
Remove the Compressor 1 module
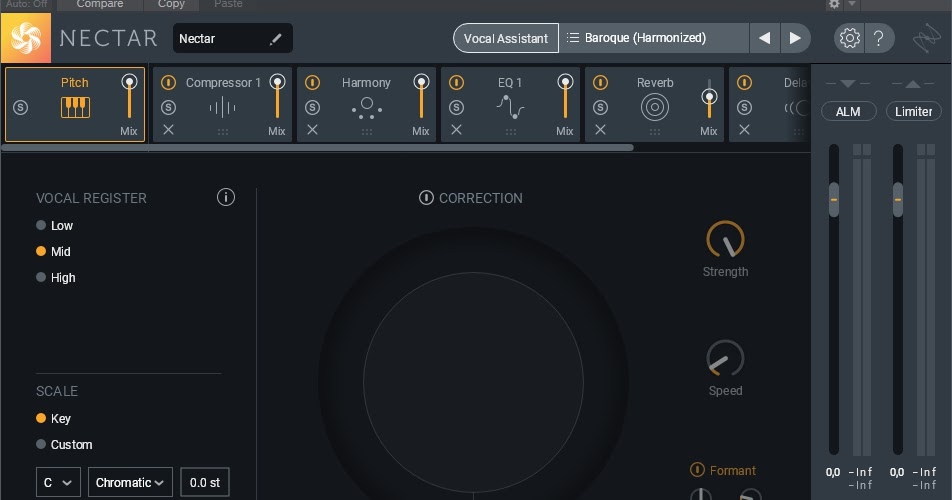click(168, 129)
